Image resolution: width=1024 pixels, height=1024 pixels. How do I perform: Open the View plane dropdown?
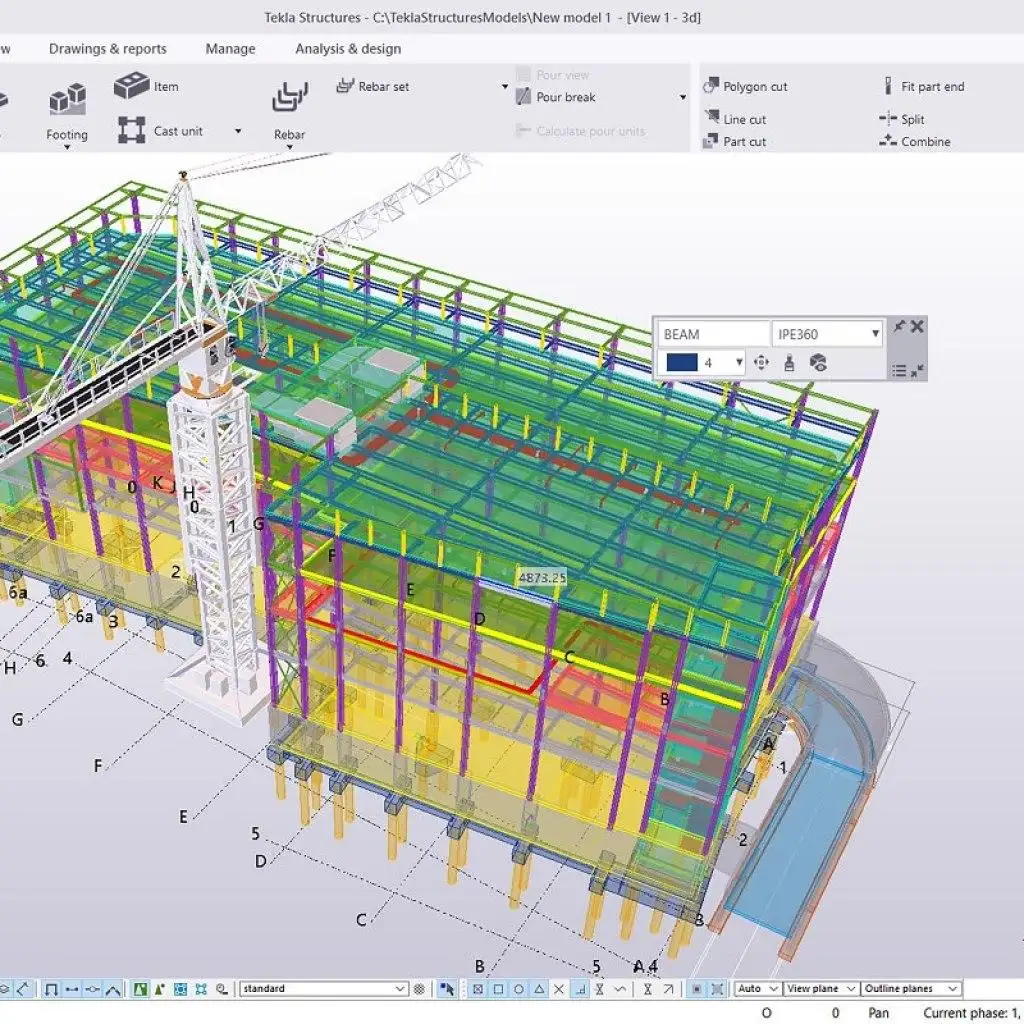[x=821, y=989]
